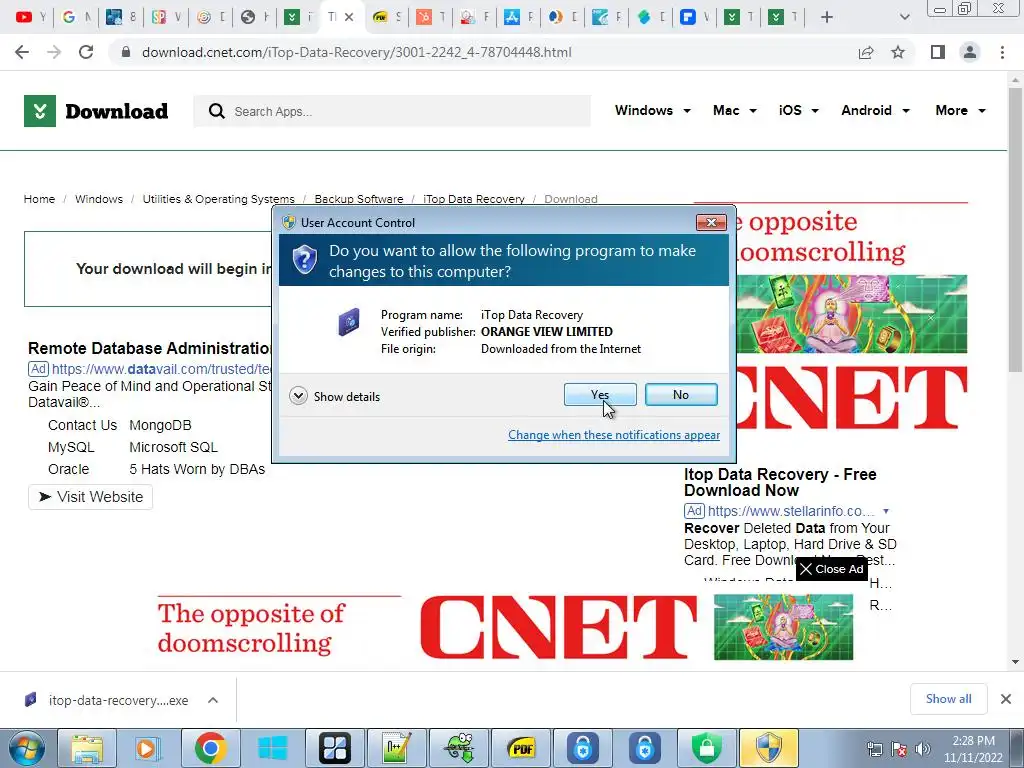
Task: Open the green shield lock taskbar icon
Action: click(x=707, y=748)
